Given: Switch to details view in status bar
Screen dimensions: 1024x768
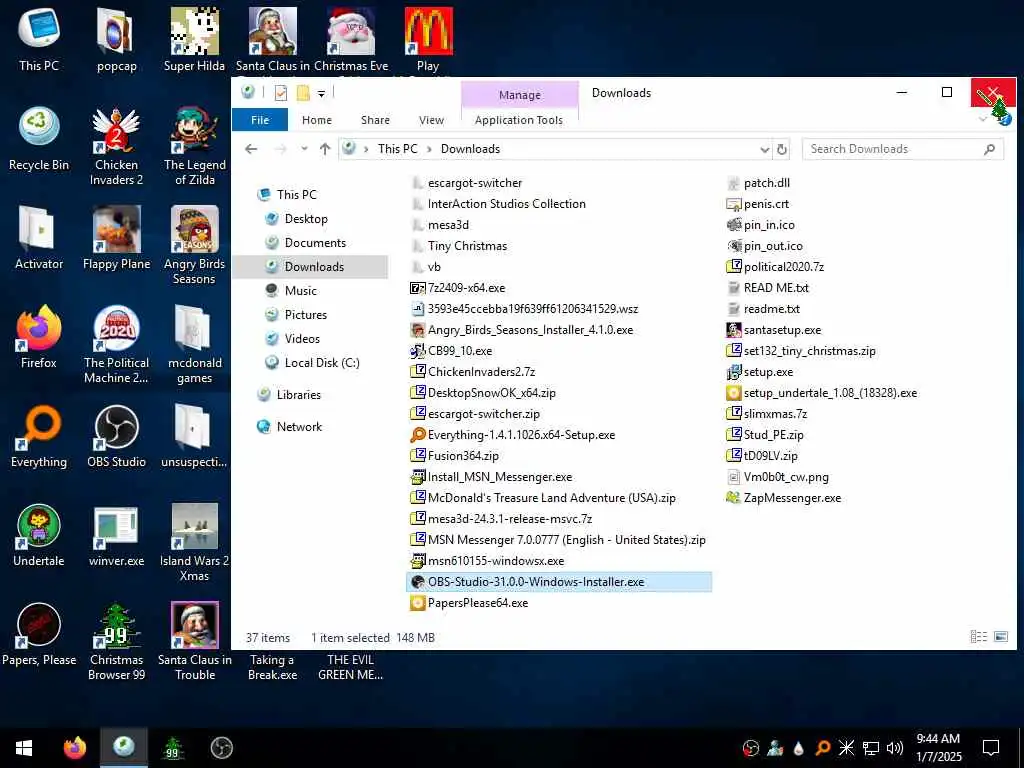Looking at the screenshot, I should pos(978,637).
